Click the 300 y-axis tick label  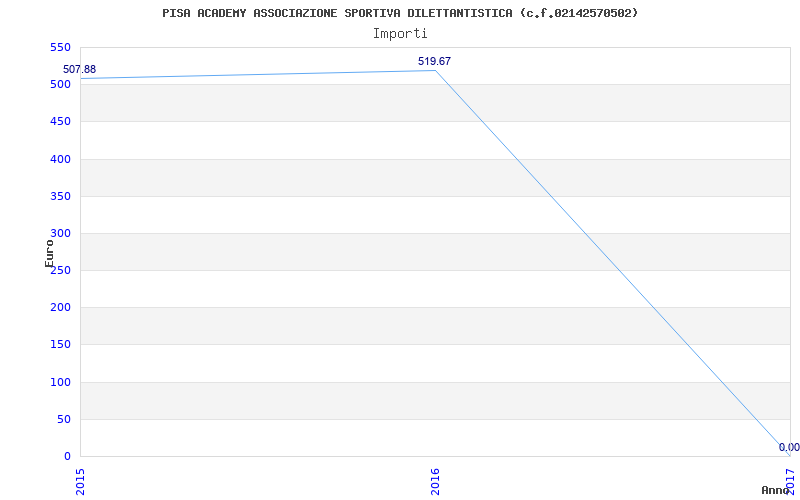[x=60, y=233]
